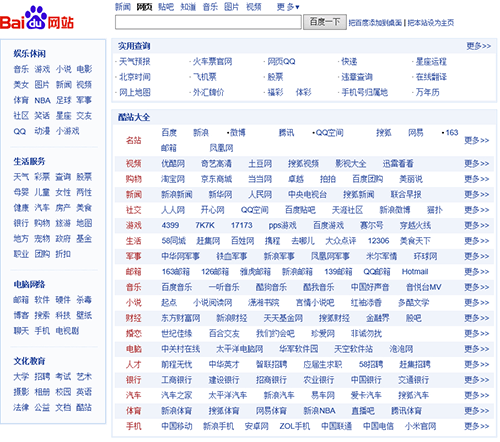Screen dimensions: 500x442
Task: Open NBA in 娱乐休闲 sidebar
Action: pos(42,100)
